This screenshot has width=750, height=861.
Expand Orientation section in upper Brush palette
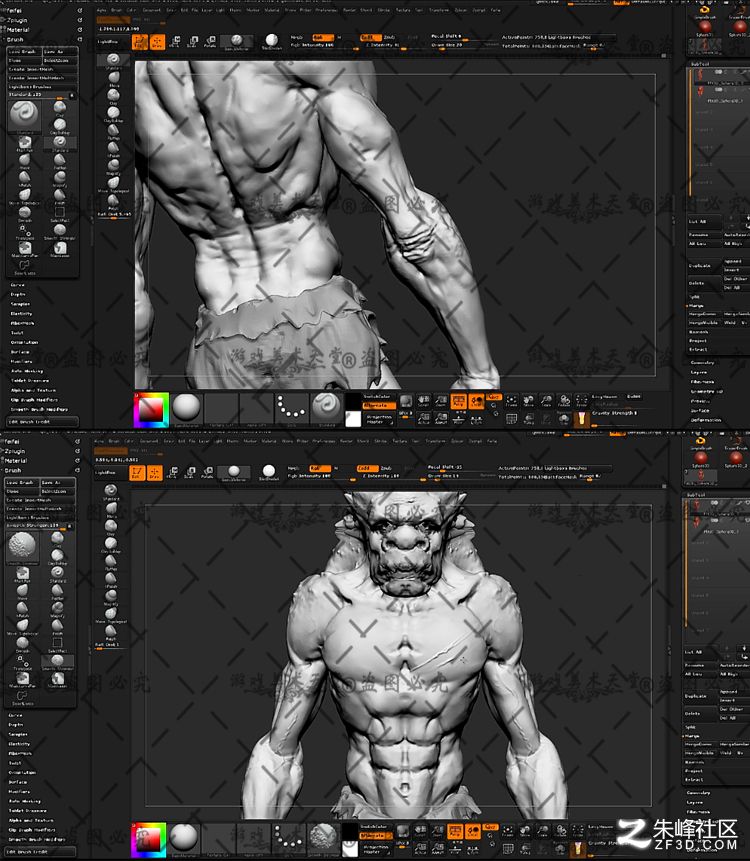click(x=24, y=342)
